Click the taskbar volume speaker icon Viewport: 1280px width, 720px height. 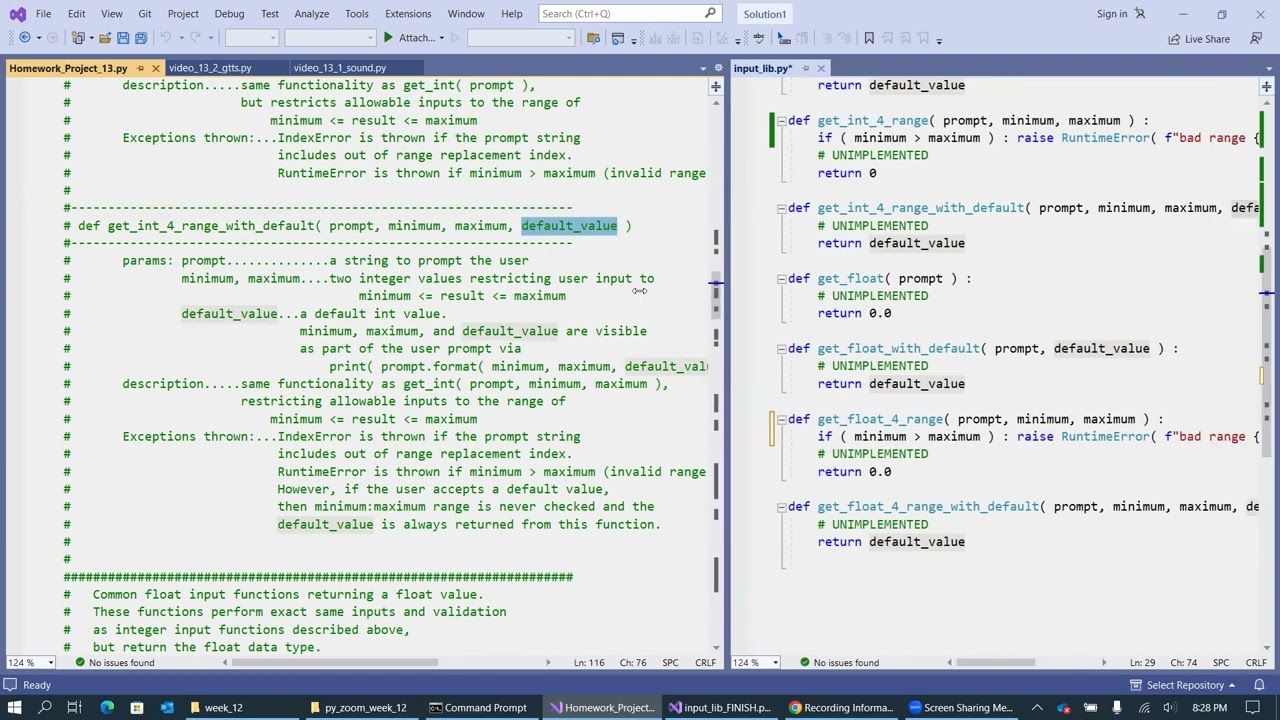1168,708
